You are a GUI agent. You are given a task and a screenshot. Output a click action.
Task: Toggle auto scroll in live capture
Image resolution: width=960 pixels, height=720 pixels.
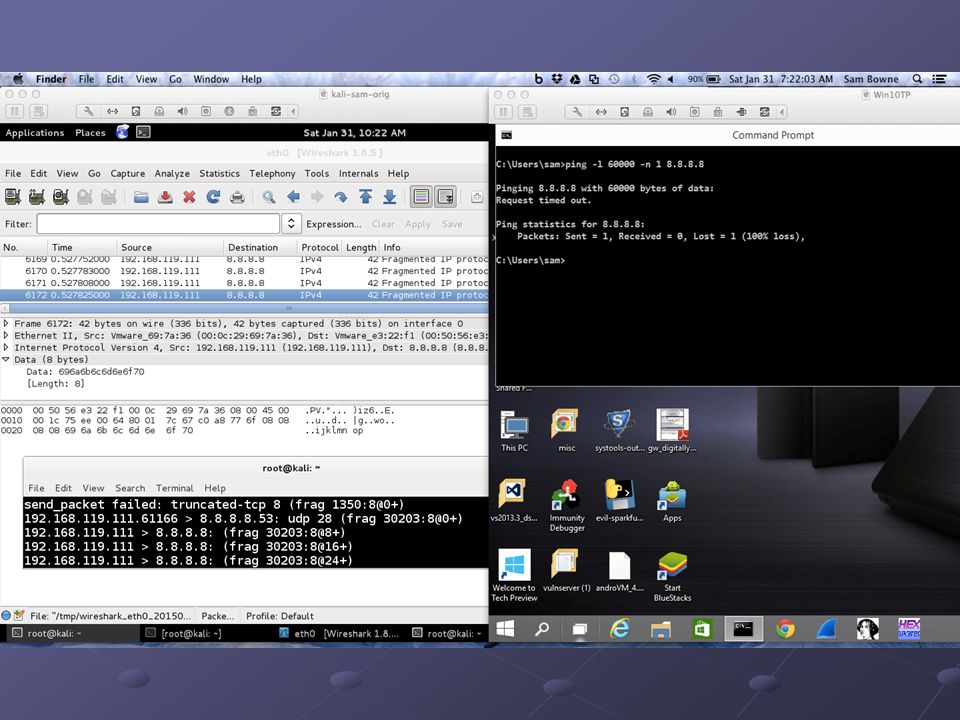[446, 197]
